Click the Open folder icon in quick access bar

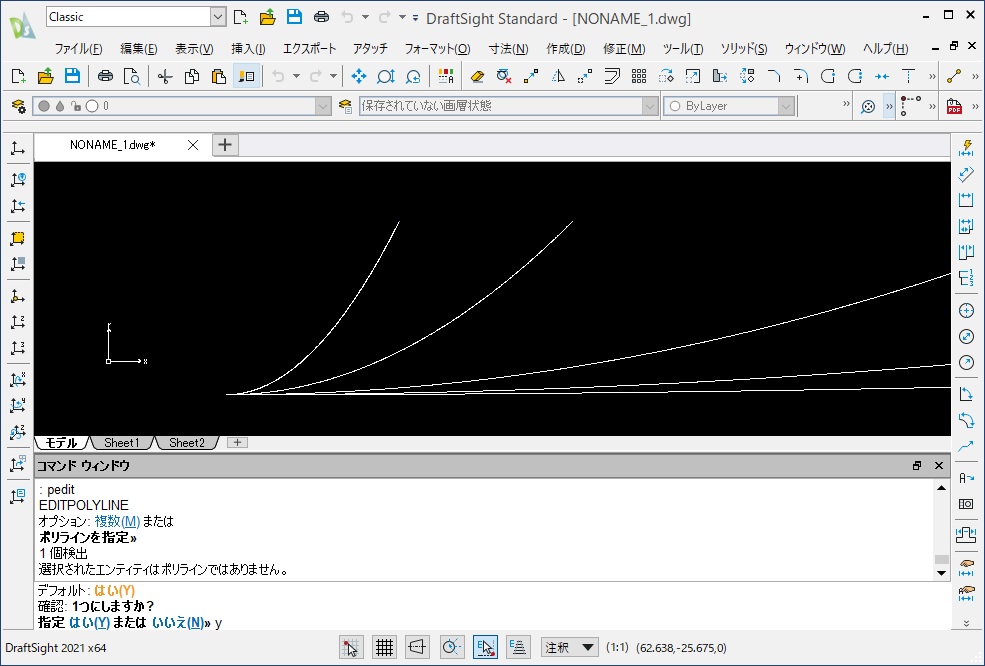click(x=268, y=17)
